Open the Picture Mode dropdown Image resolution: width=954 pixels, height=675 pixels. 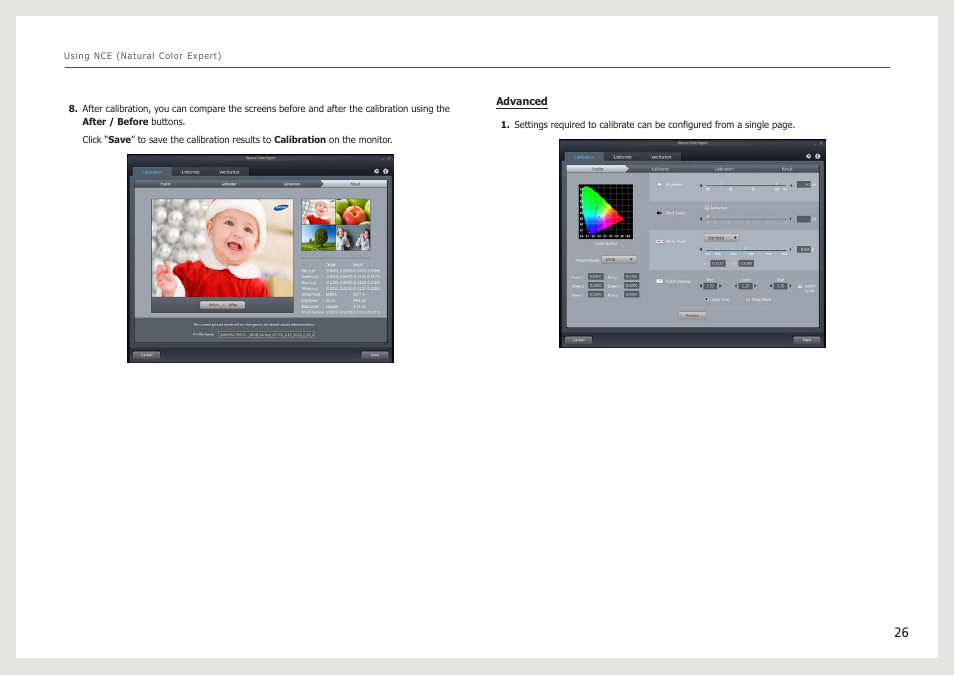pos(619,260)
